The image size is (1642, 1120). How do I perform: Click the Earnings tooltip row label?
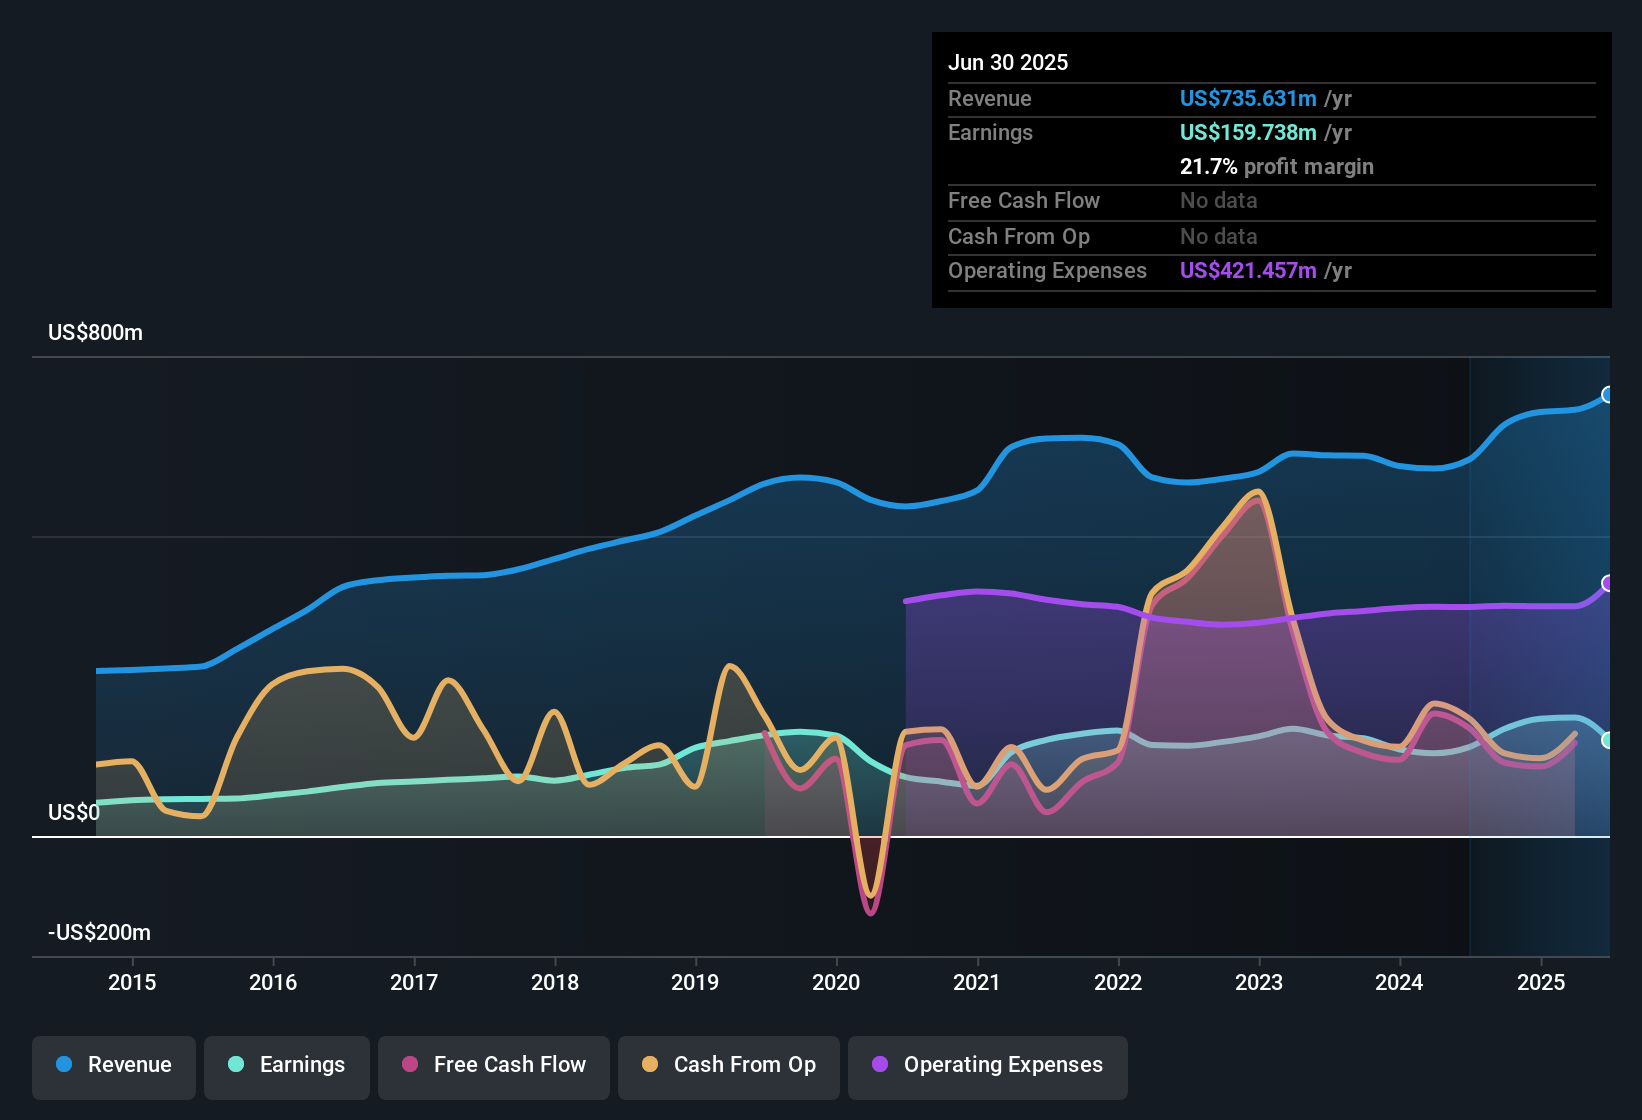990,132
